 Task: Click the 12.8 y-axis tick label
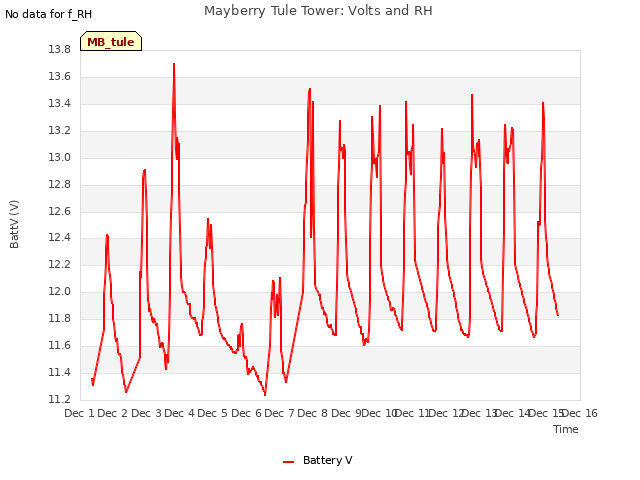pyautogui.click(x=59, y=184)
